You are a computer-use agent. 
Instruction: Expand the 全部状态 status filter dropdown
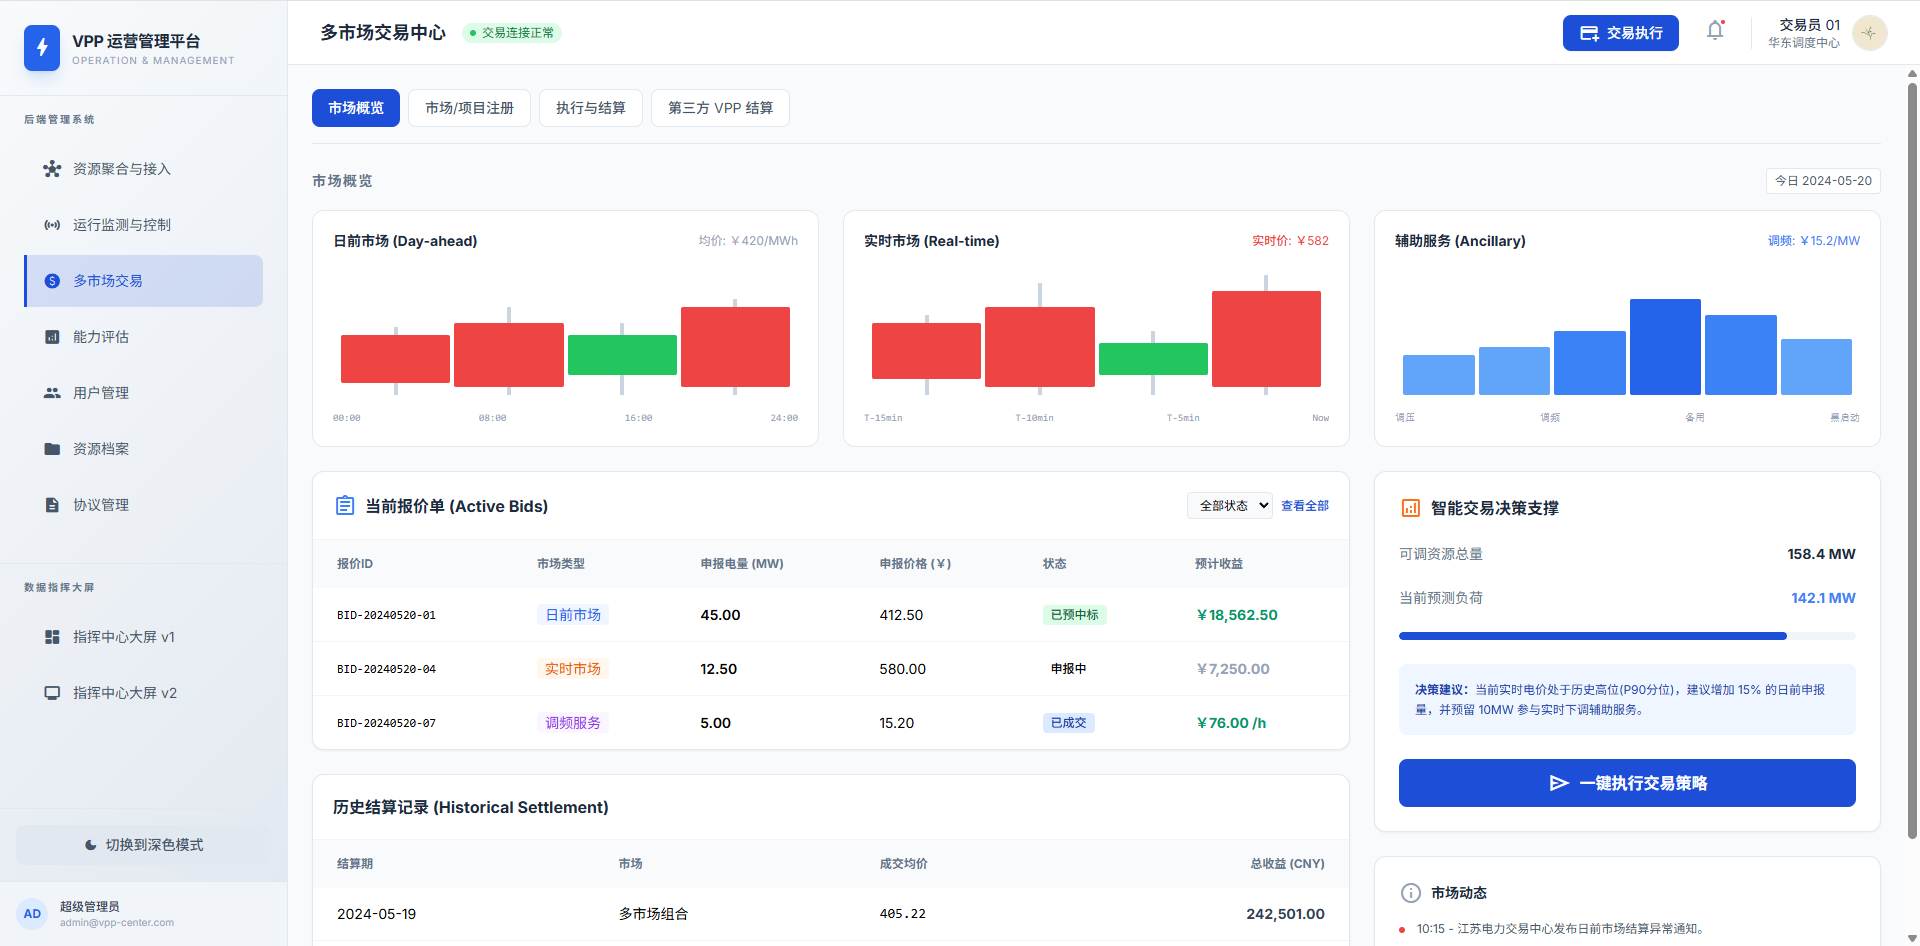tap(1230, 506)
